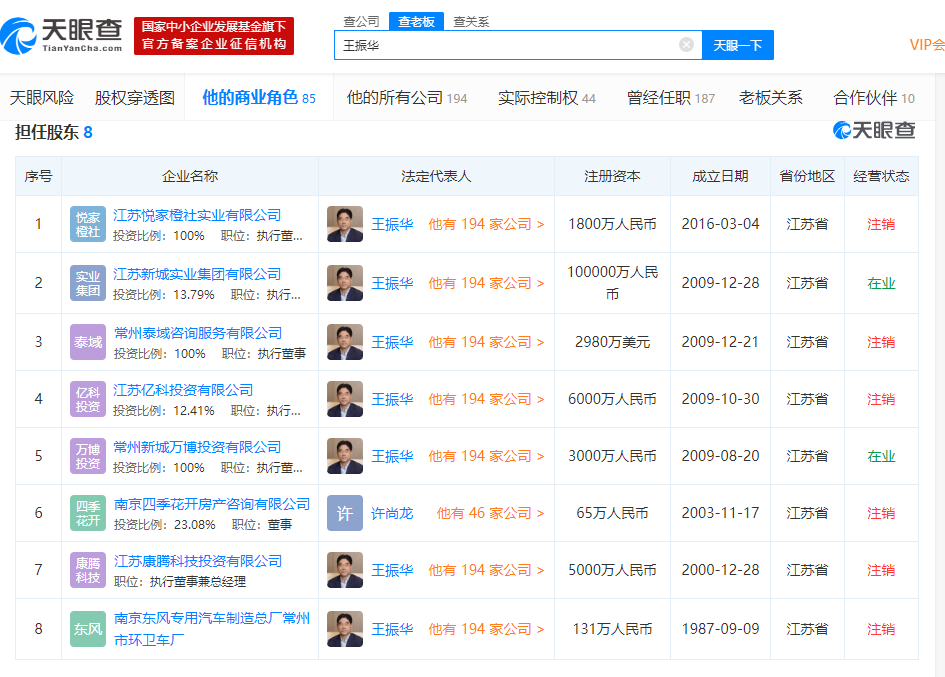945x677 pixels.
Task: Click 王振华's photo in the 江苏悦家橙社 row
Action: coord(345,224)
